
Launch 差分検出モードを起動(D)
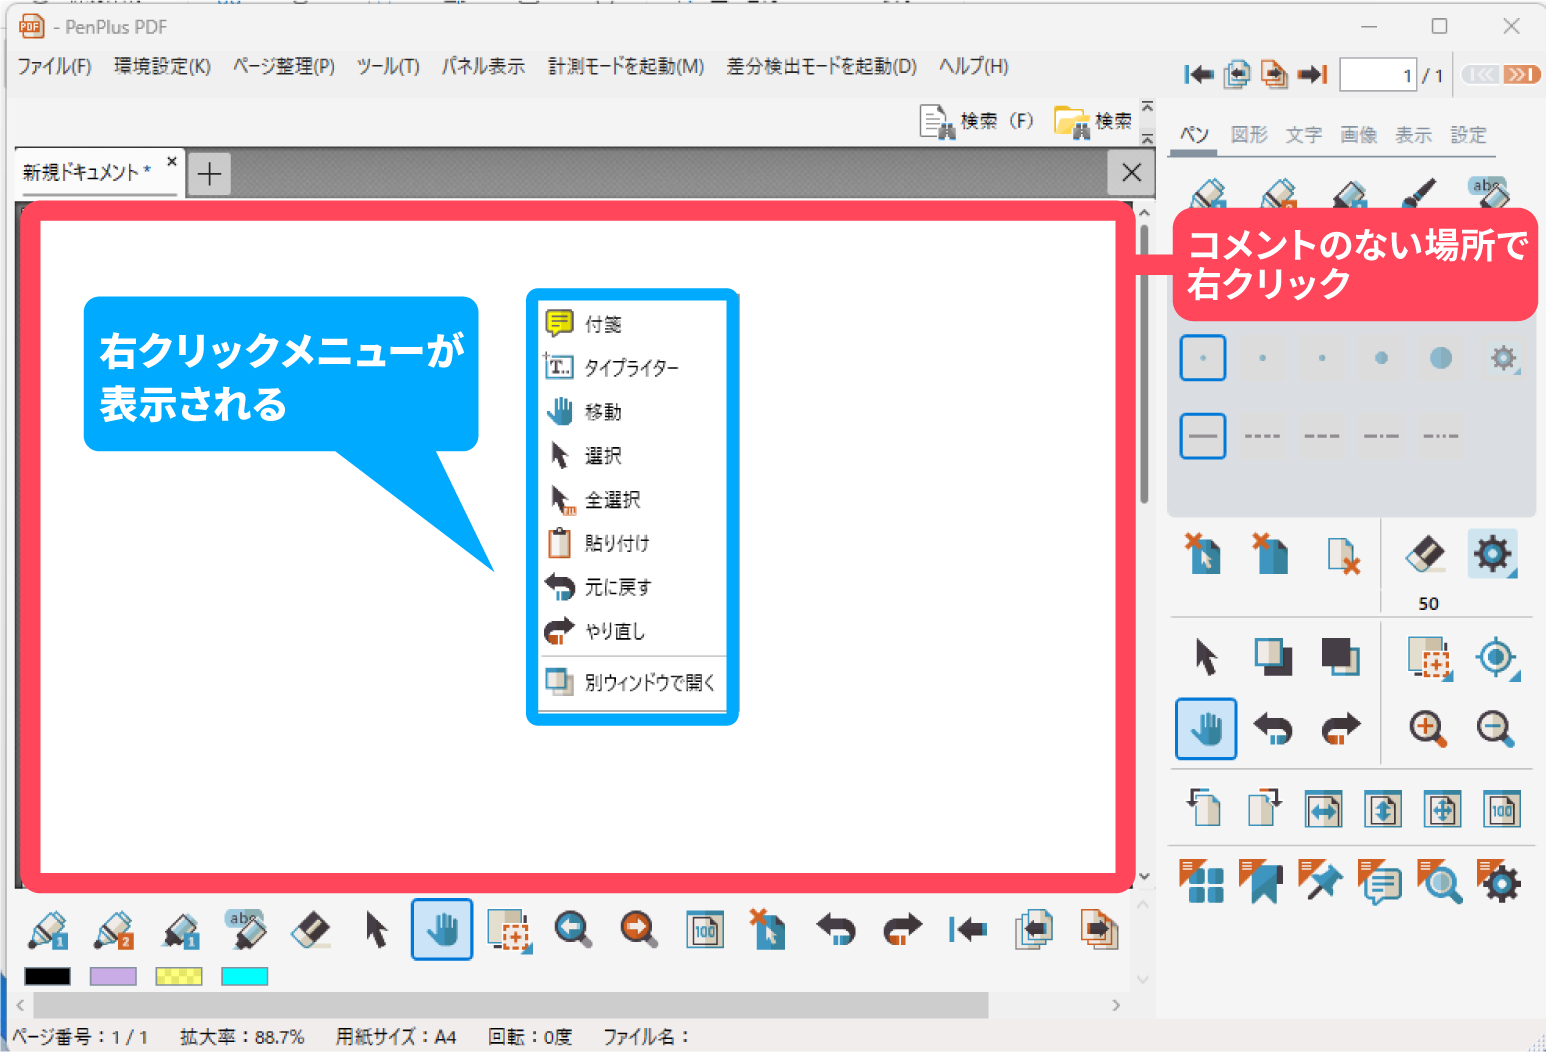pyautogui.click(x=821, y=66)
